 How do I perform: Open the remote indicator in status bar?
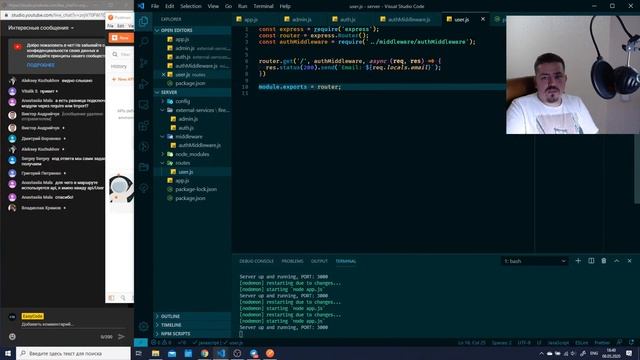pyautogui.click(x=141, y=342)
